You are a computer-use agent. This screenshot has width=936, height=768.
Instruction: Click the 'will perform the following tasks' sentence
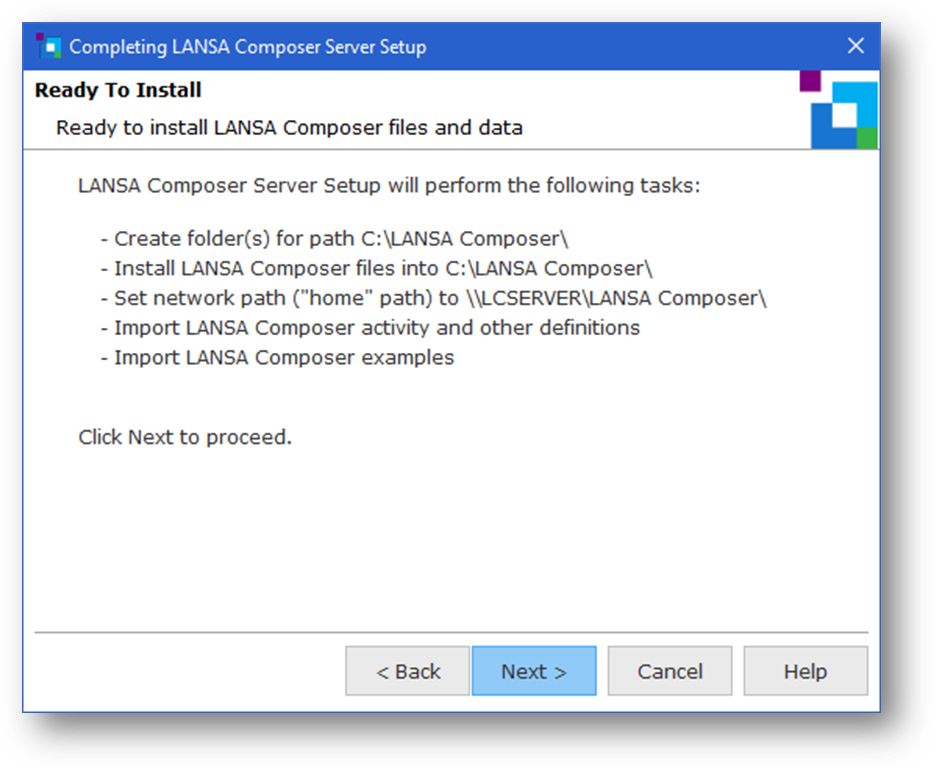click(x=390, y=186)
